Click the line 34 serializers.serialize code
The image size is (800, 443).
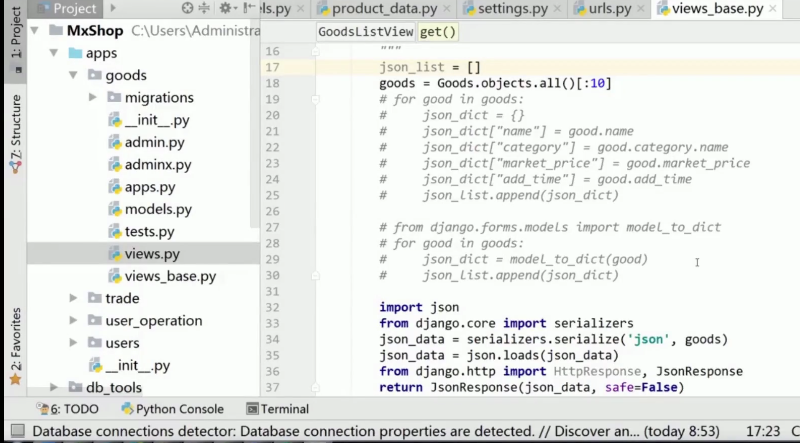tap(553, 339)
